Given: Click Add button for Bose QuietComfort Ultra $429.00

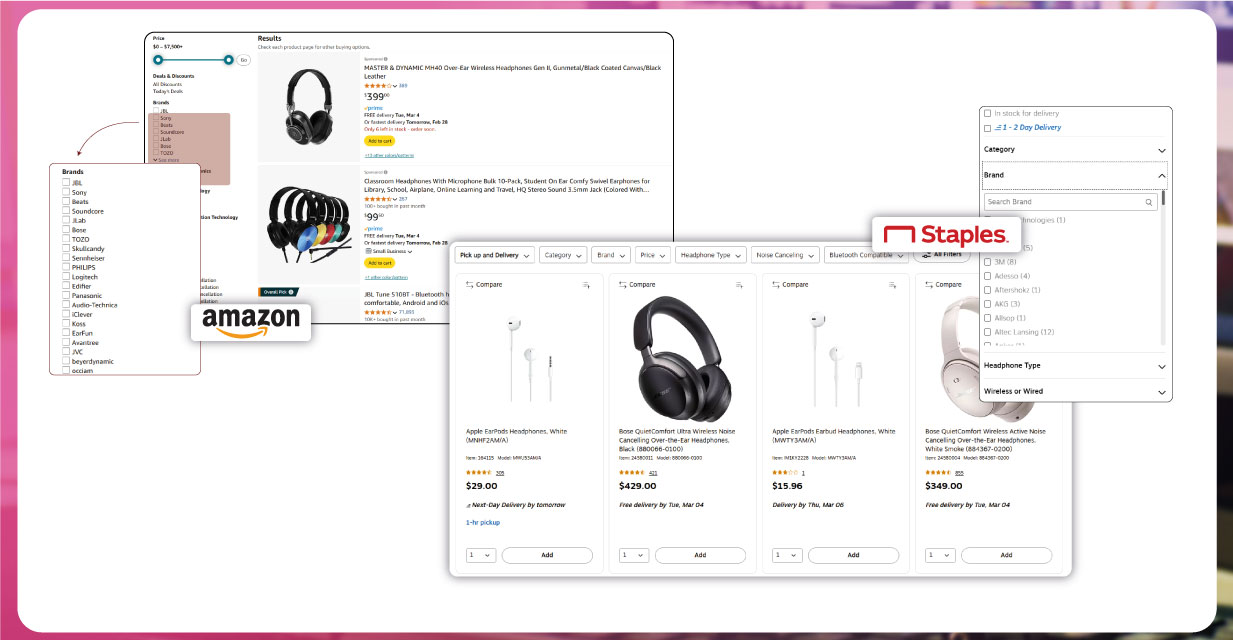Looking at the screenshot, I should tap(700, 555).
